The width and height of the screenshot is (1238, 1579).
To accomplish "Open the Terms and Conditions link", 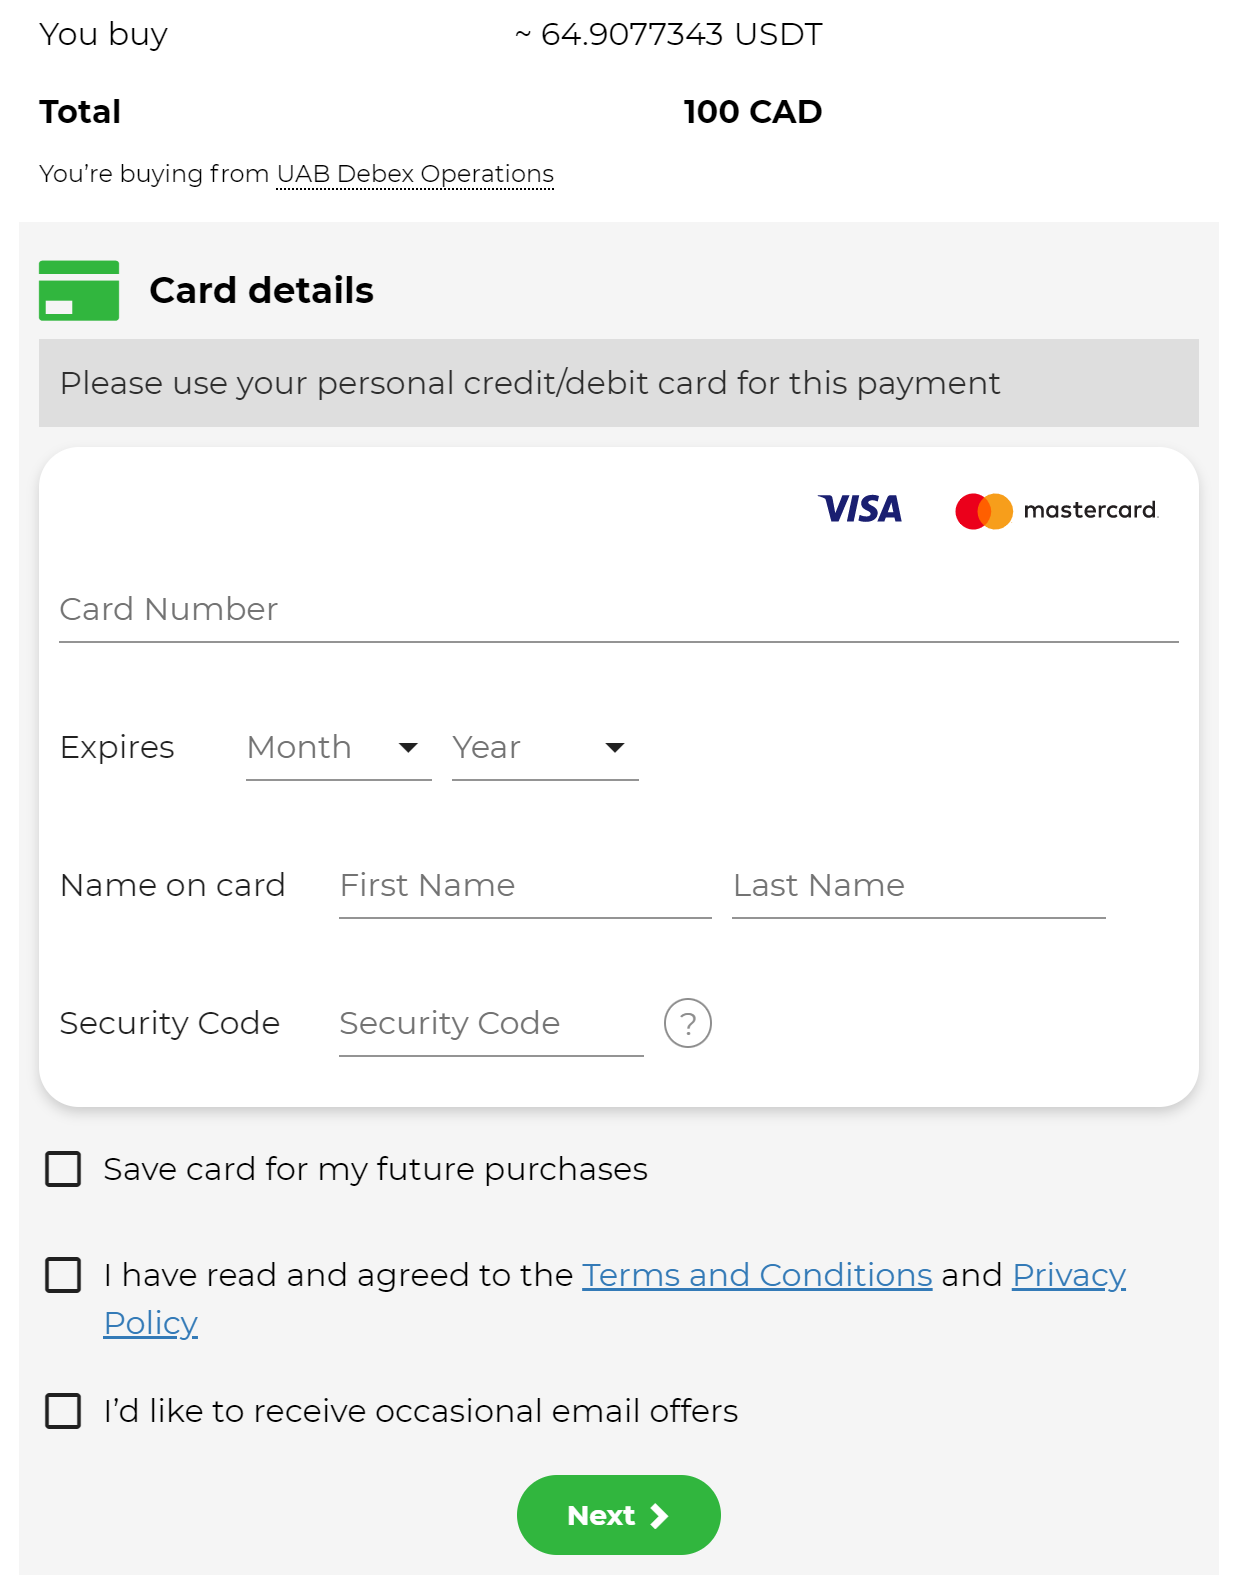I will click(757, 1275).
